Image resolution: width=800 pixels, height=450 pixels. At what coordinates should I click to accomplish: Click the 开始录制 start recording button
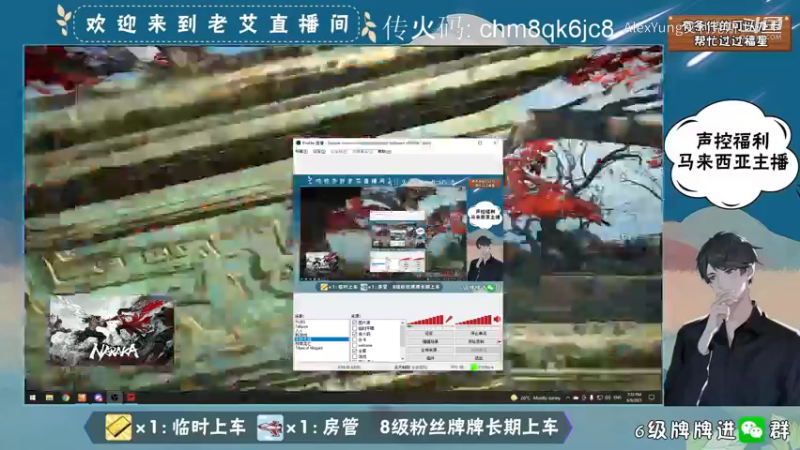click(476, 342)
